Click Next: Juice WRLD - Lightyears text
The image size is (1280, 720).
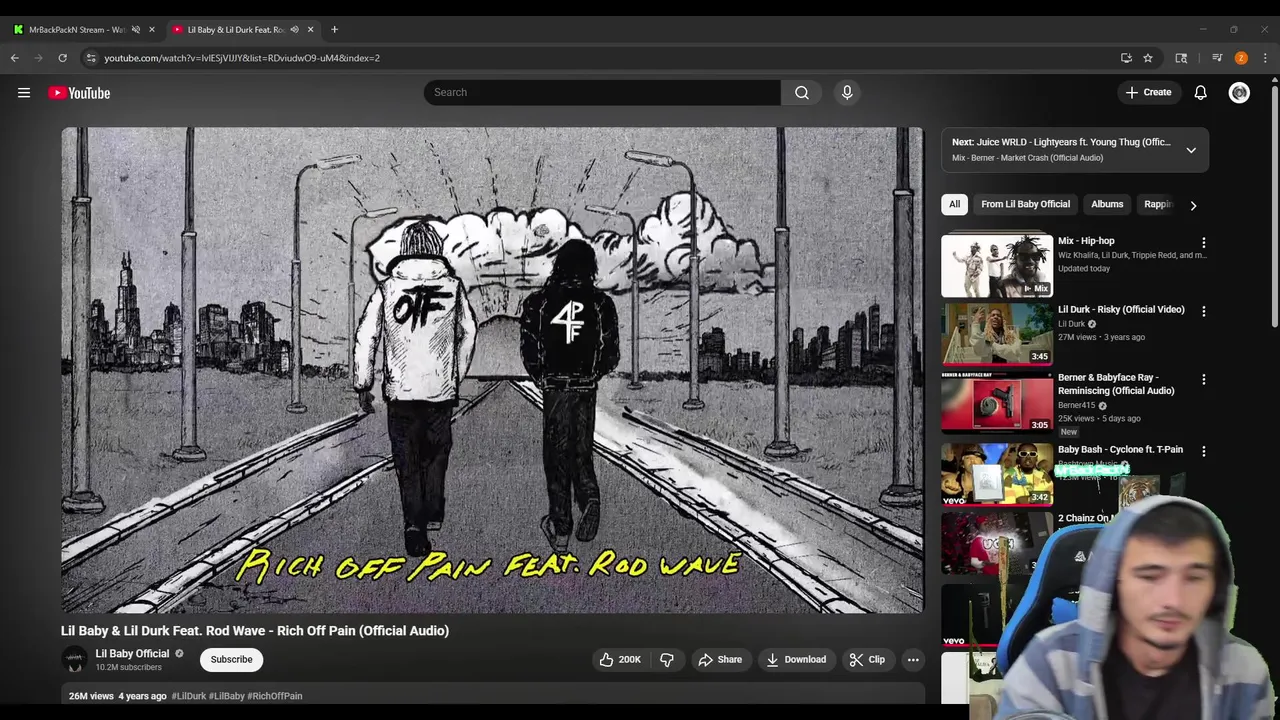pos(1061,142)
